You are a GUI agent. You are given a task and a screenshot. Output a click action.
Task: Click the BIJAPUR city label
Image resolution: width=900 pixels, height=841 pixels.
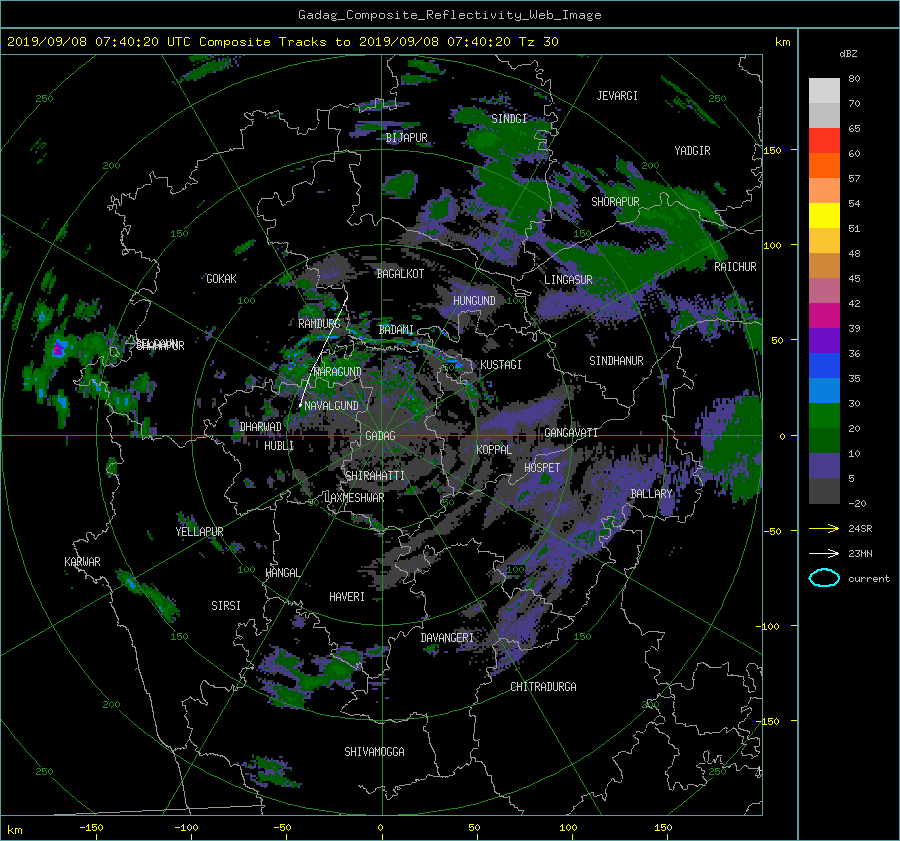pyautogui.click(x=406, y=138)
